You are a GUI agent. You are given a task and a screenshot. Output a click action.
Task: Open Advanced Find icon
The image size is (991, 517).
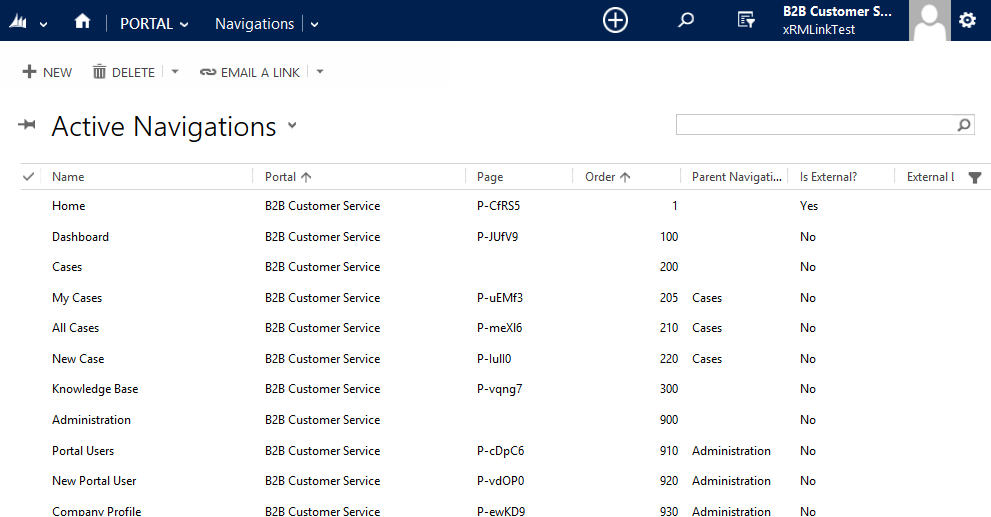click(746, 20)
